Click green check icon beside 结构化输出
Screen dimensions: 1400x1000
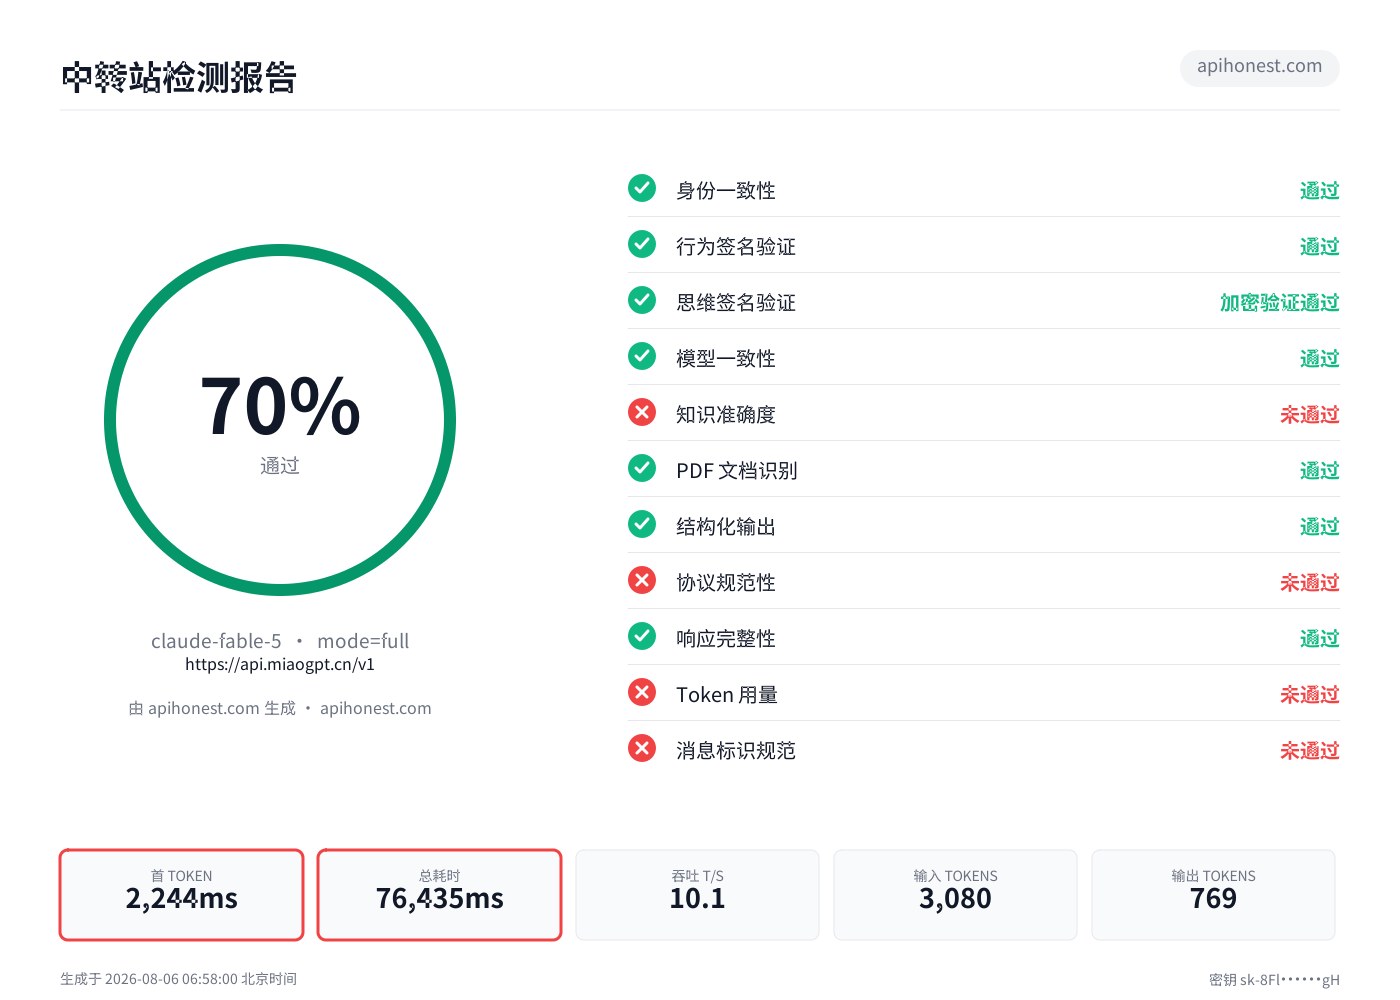click(x=642, y=524)
